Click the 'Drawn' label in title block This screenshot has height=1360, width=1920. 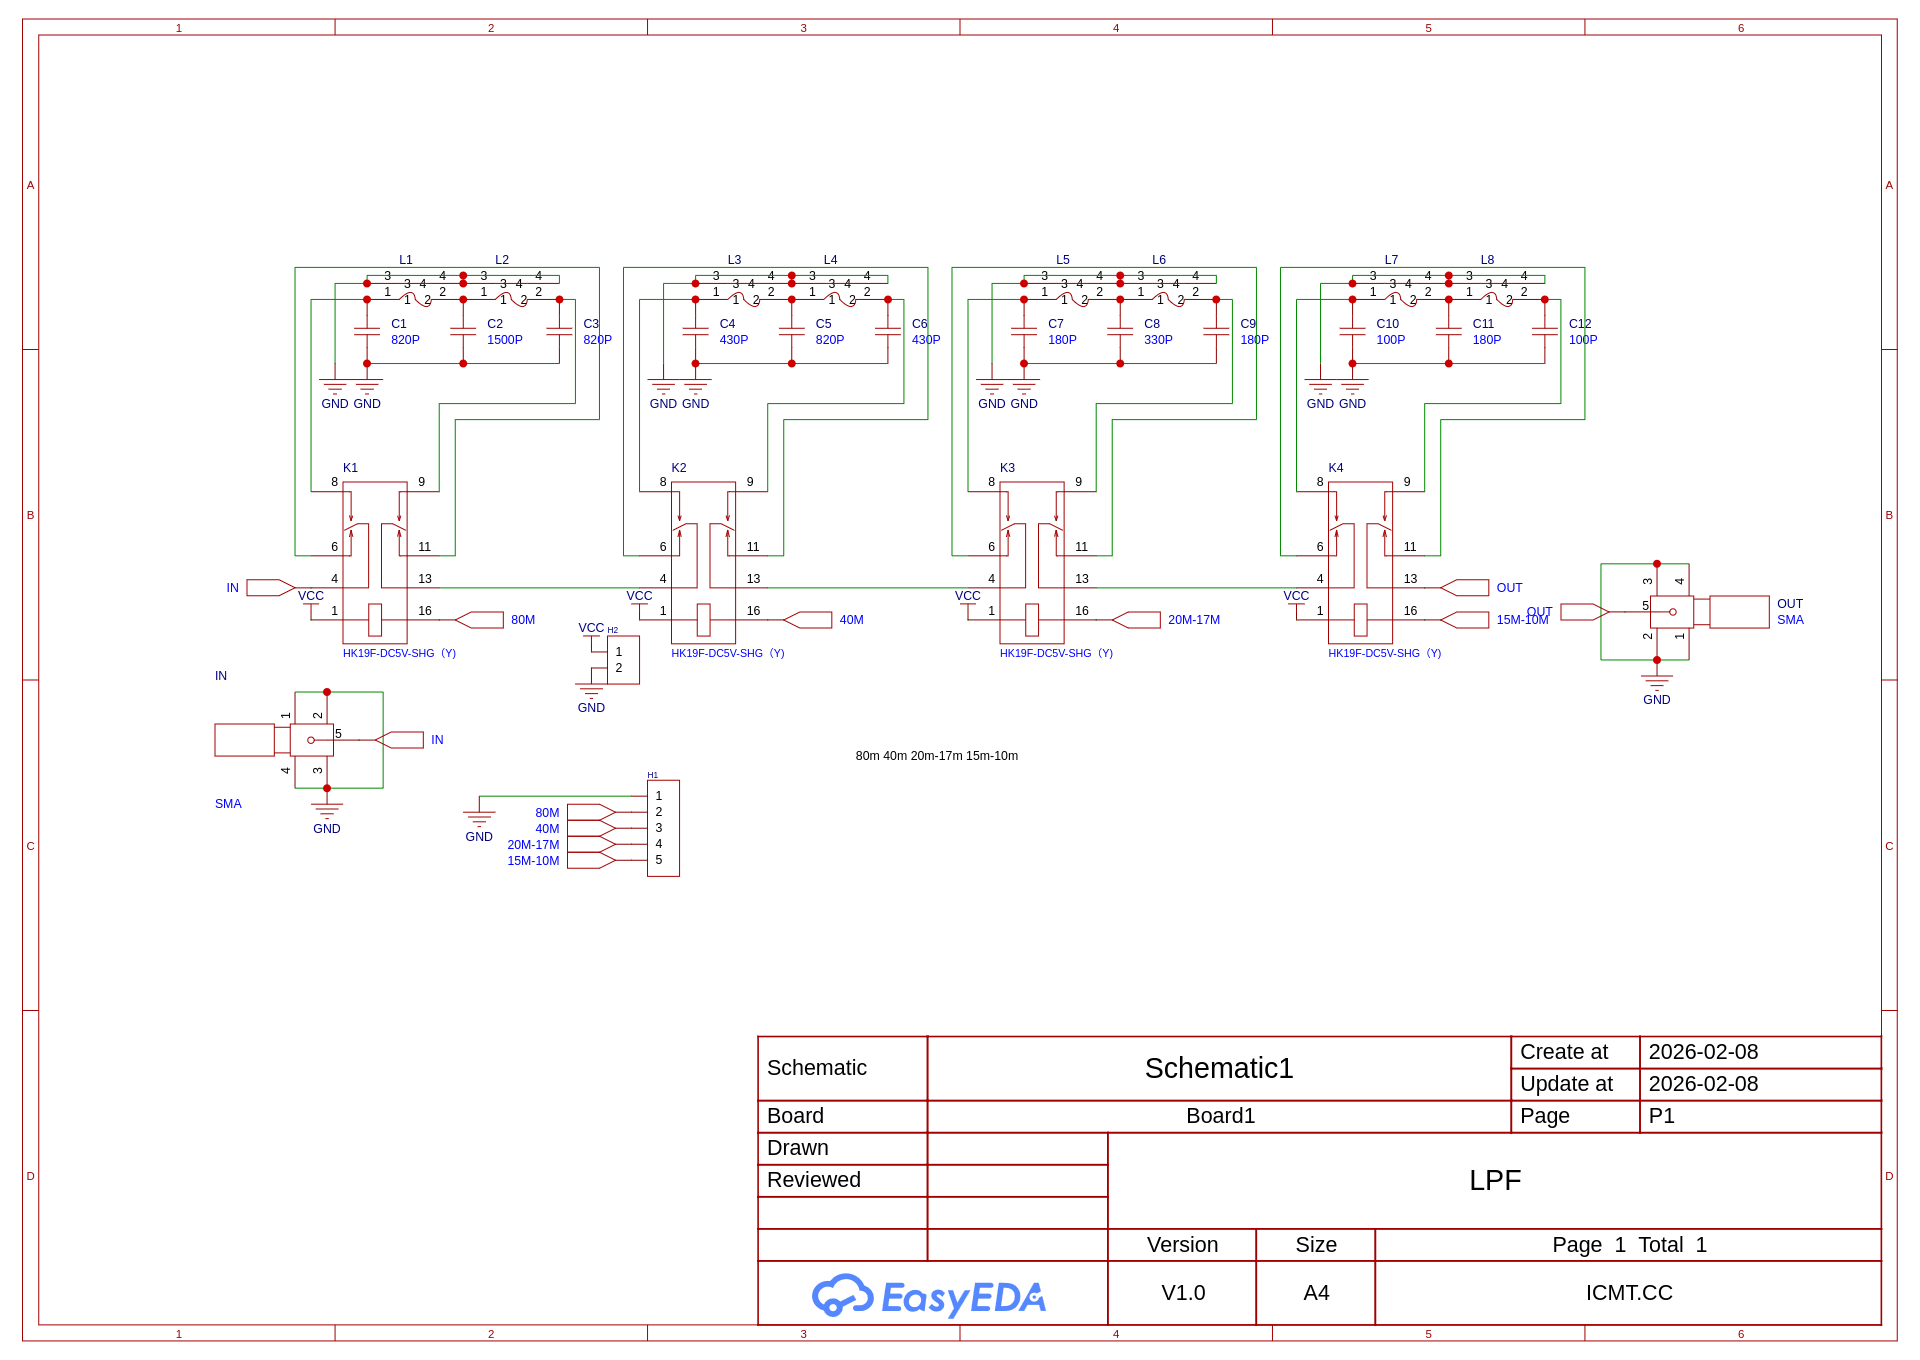tap(797, 1148)
